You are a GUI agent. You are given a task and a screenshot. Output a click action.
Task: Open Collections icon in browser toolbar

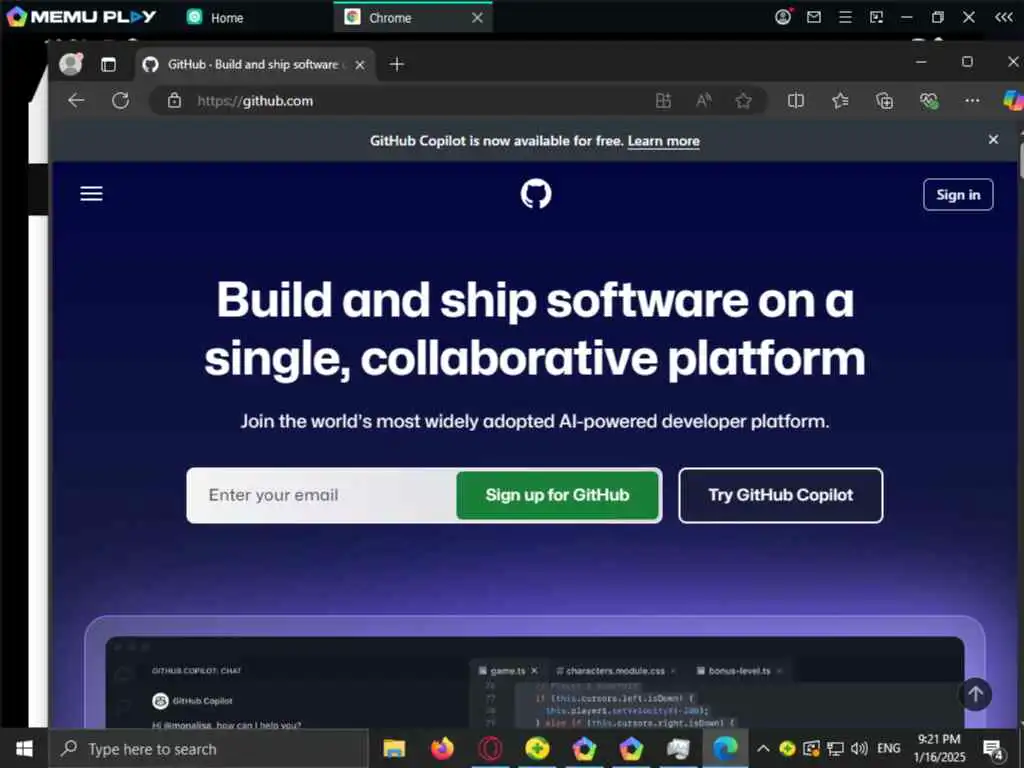[884, 101]
